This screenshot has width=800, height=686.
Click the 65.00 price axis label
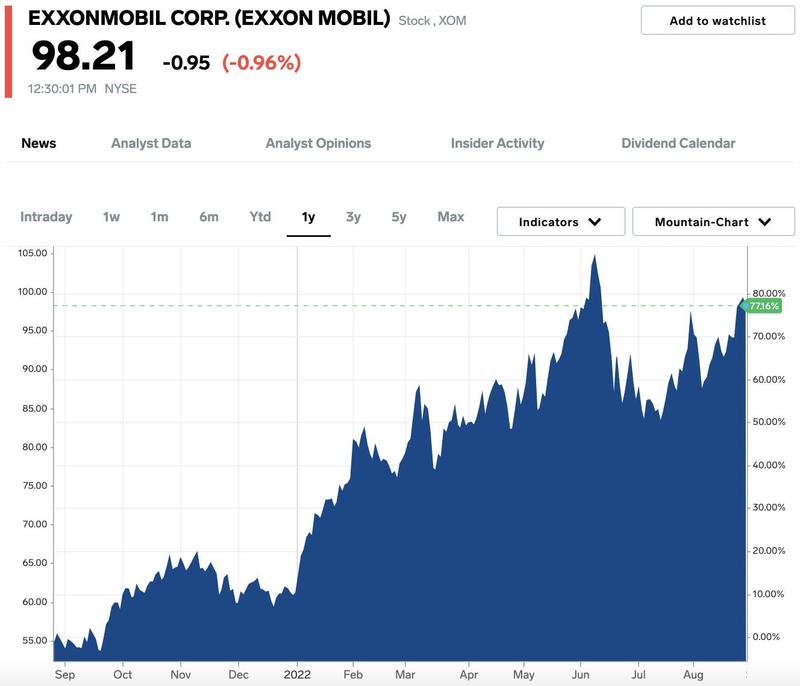pos(35,563)
